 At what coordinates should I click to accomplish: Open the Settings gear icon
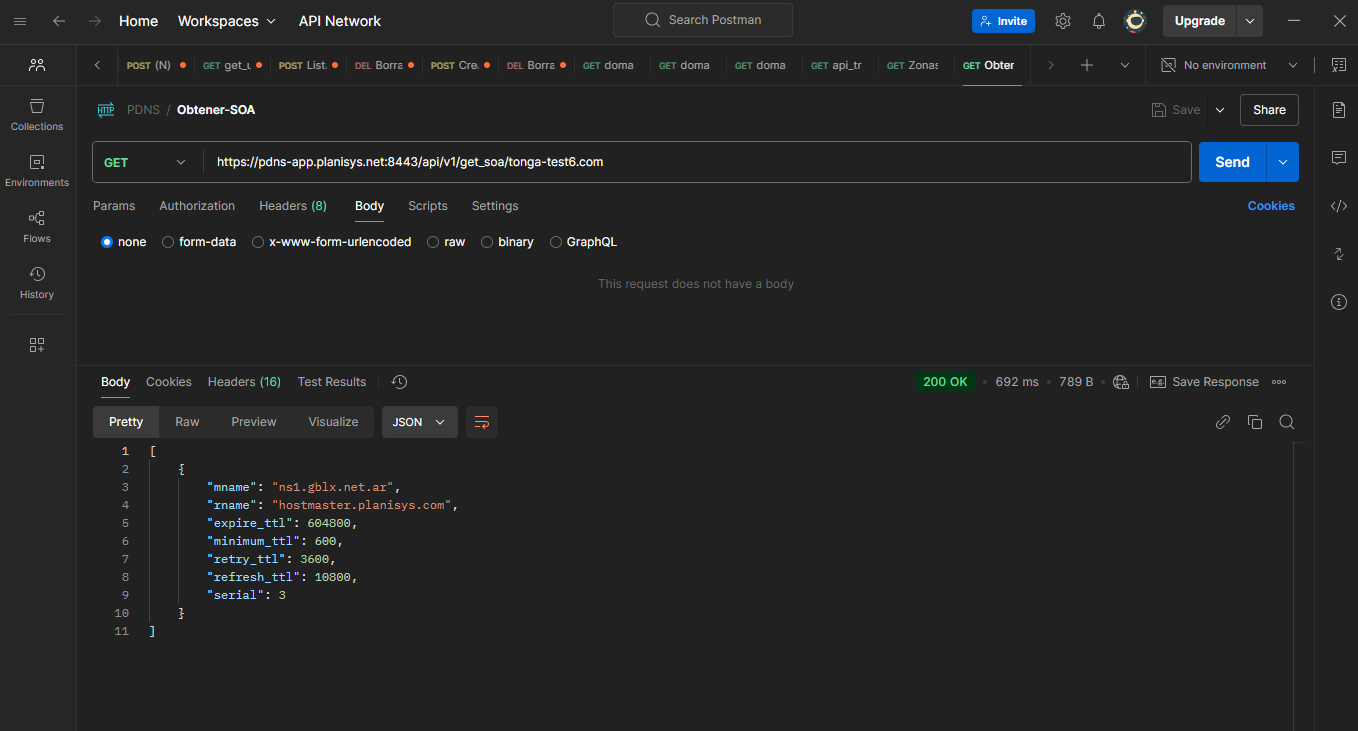pyautogui.click(x=1063, y=21)
